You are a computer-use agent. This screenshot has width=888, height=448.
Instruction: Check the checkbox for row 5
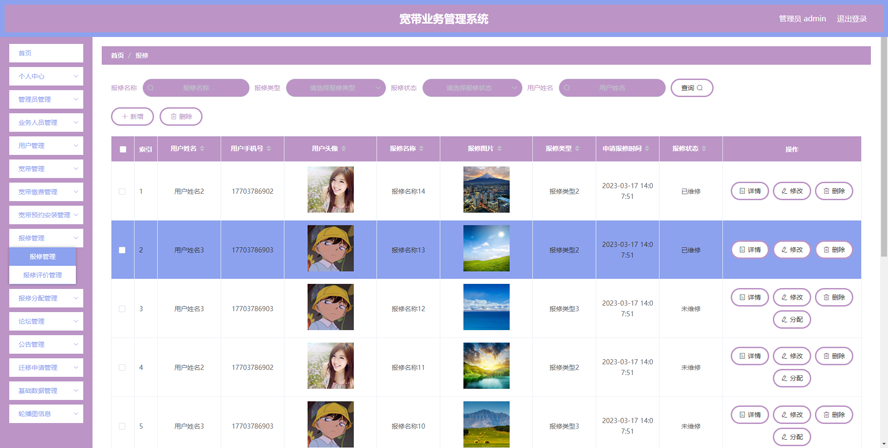(x=122, y=426)
